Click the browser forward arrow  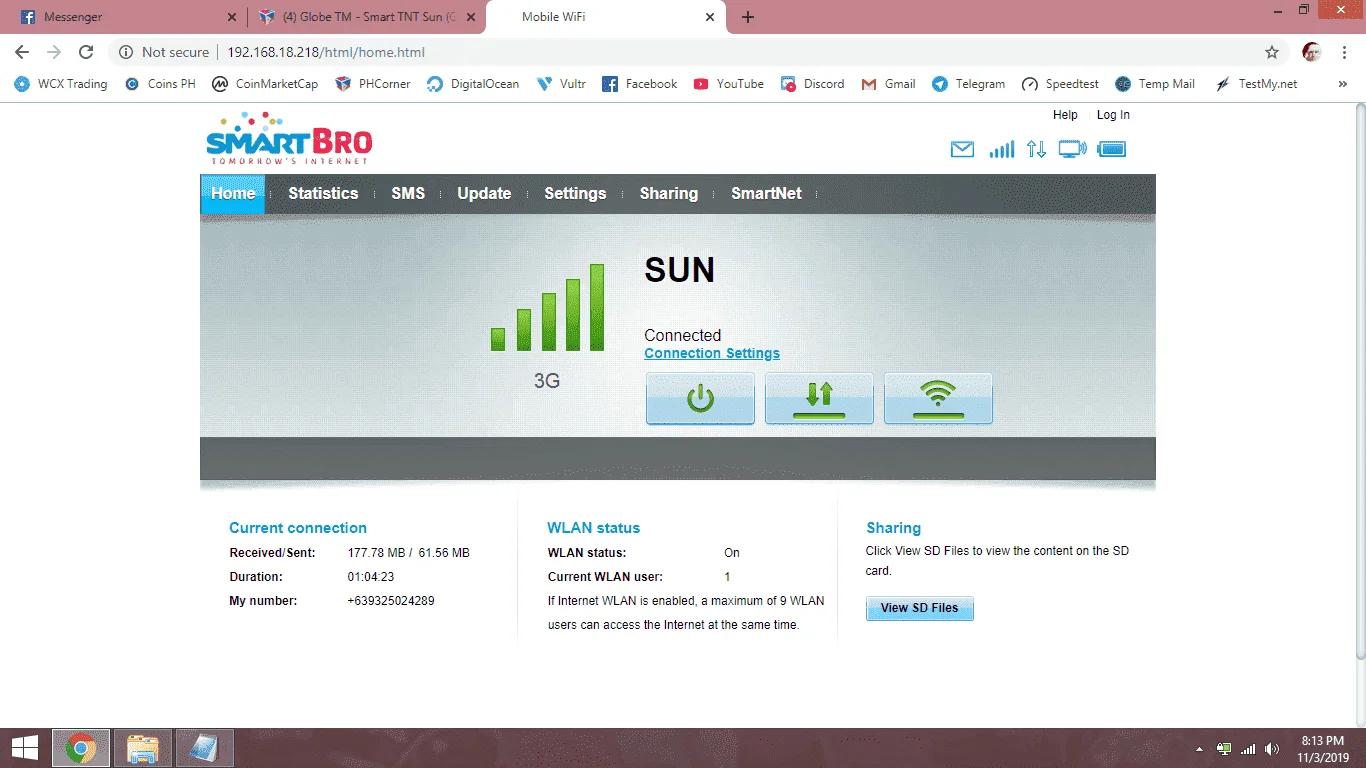click(54, 52)
